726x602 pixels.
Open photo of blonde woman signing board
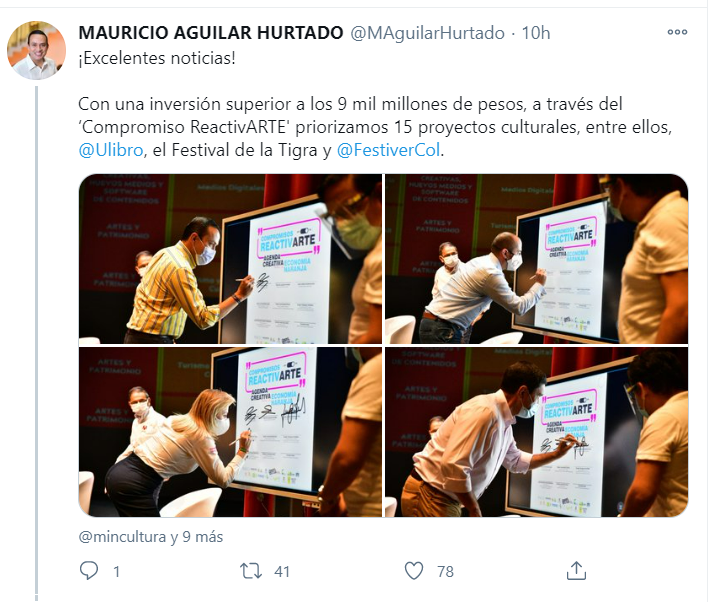click(230, 432)
